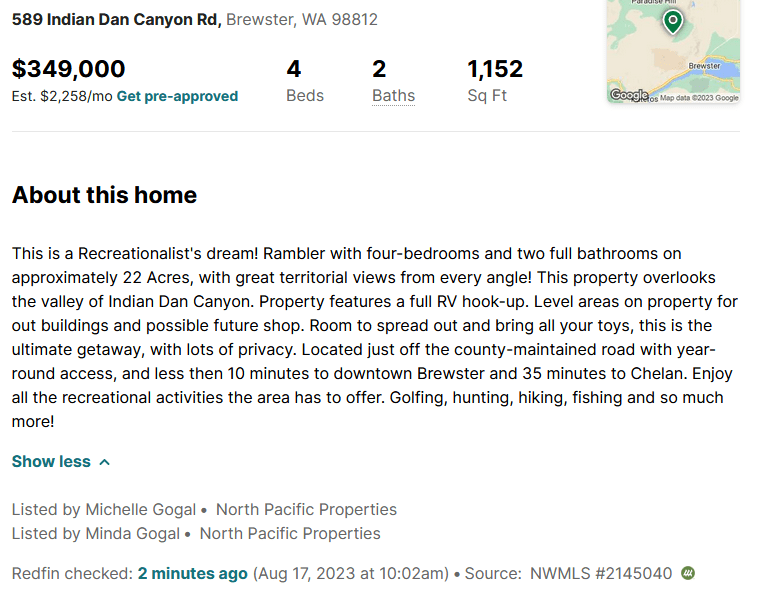Click the $349,000 listing price
Viewport: 758px width, 612px height.
(x=69, y=69)
